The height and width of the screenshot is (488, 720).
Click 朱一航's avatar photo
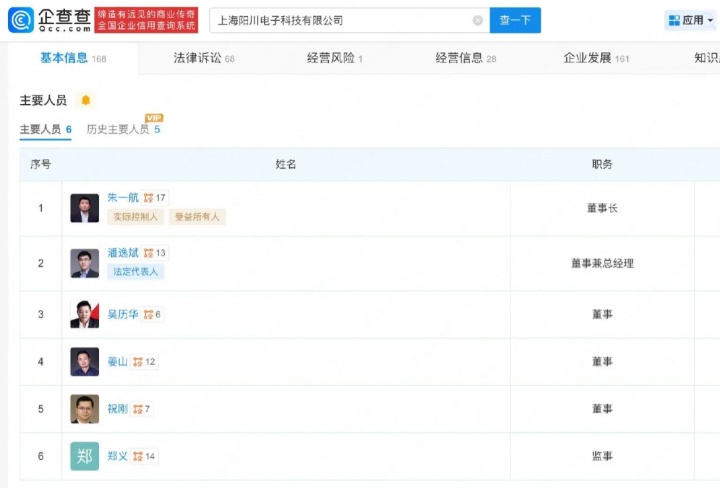84,208
